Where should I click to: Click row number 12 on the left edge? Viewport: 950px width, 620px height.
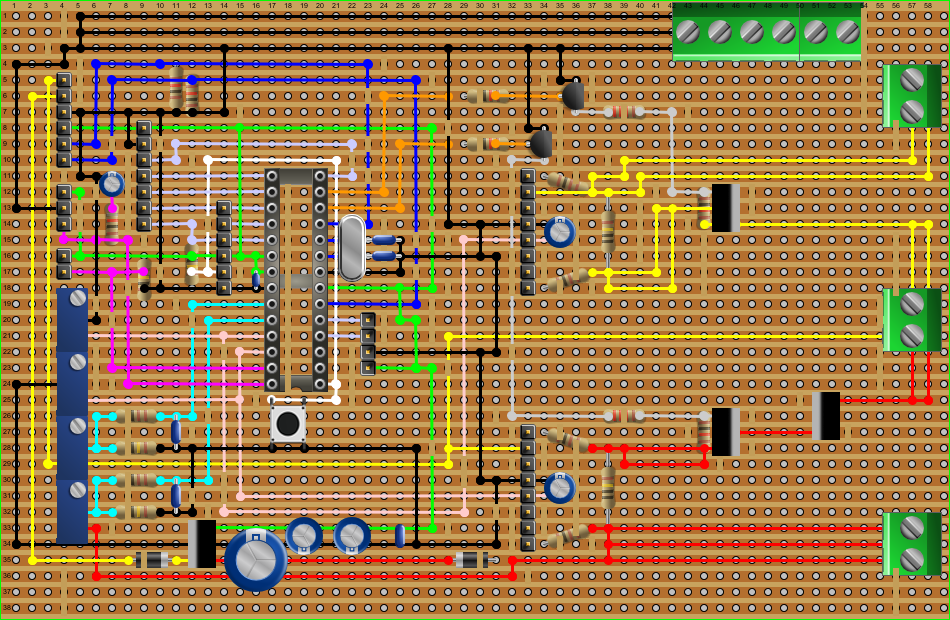(x=6, y=192)
